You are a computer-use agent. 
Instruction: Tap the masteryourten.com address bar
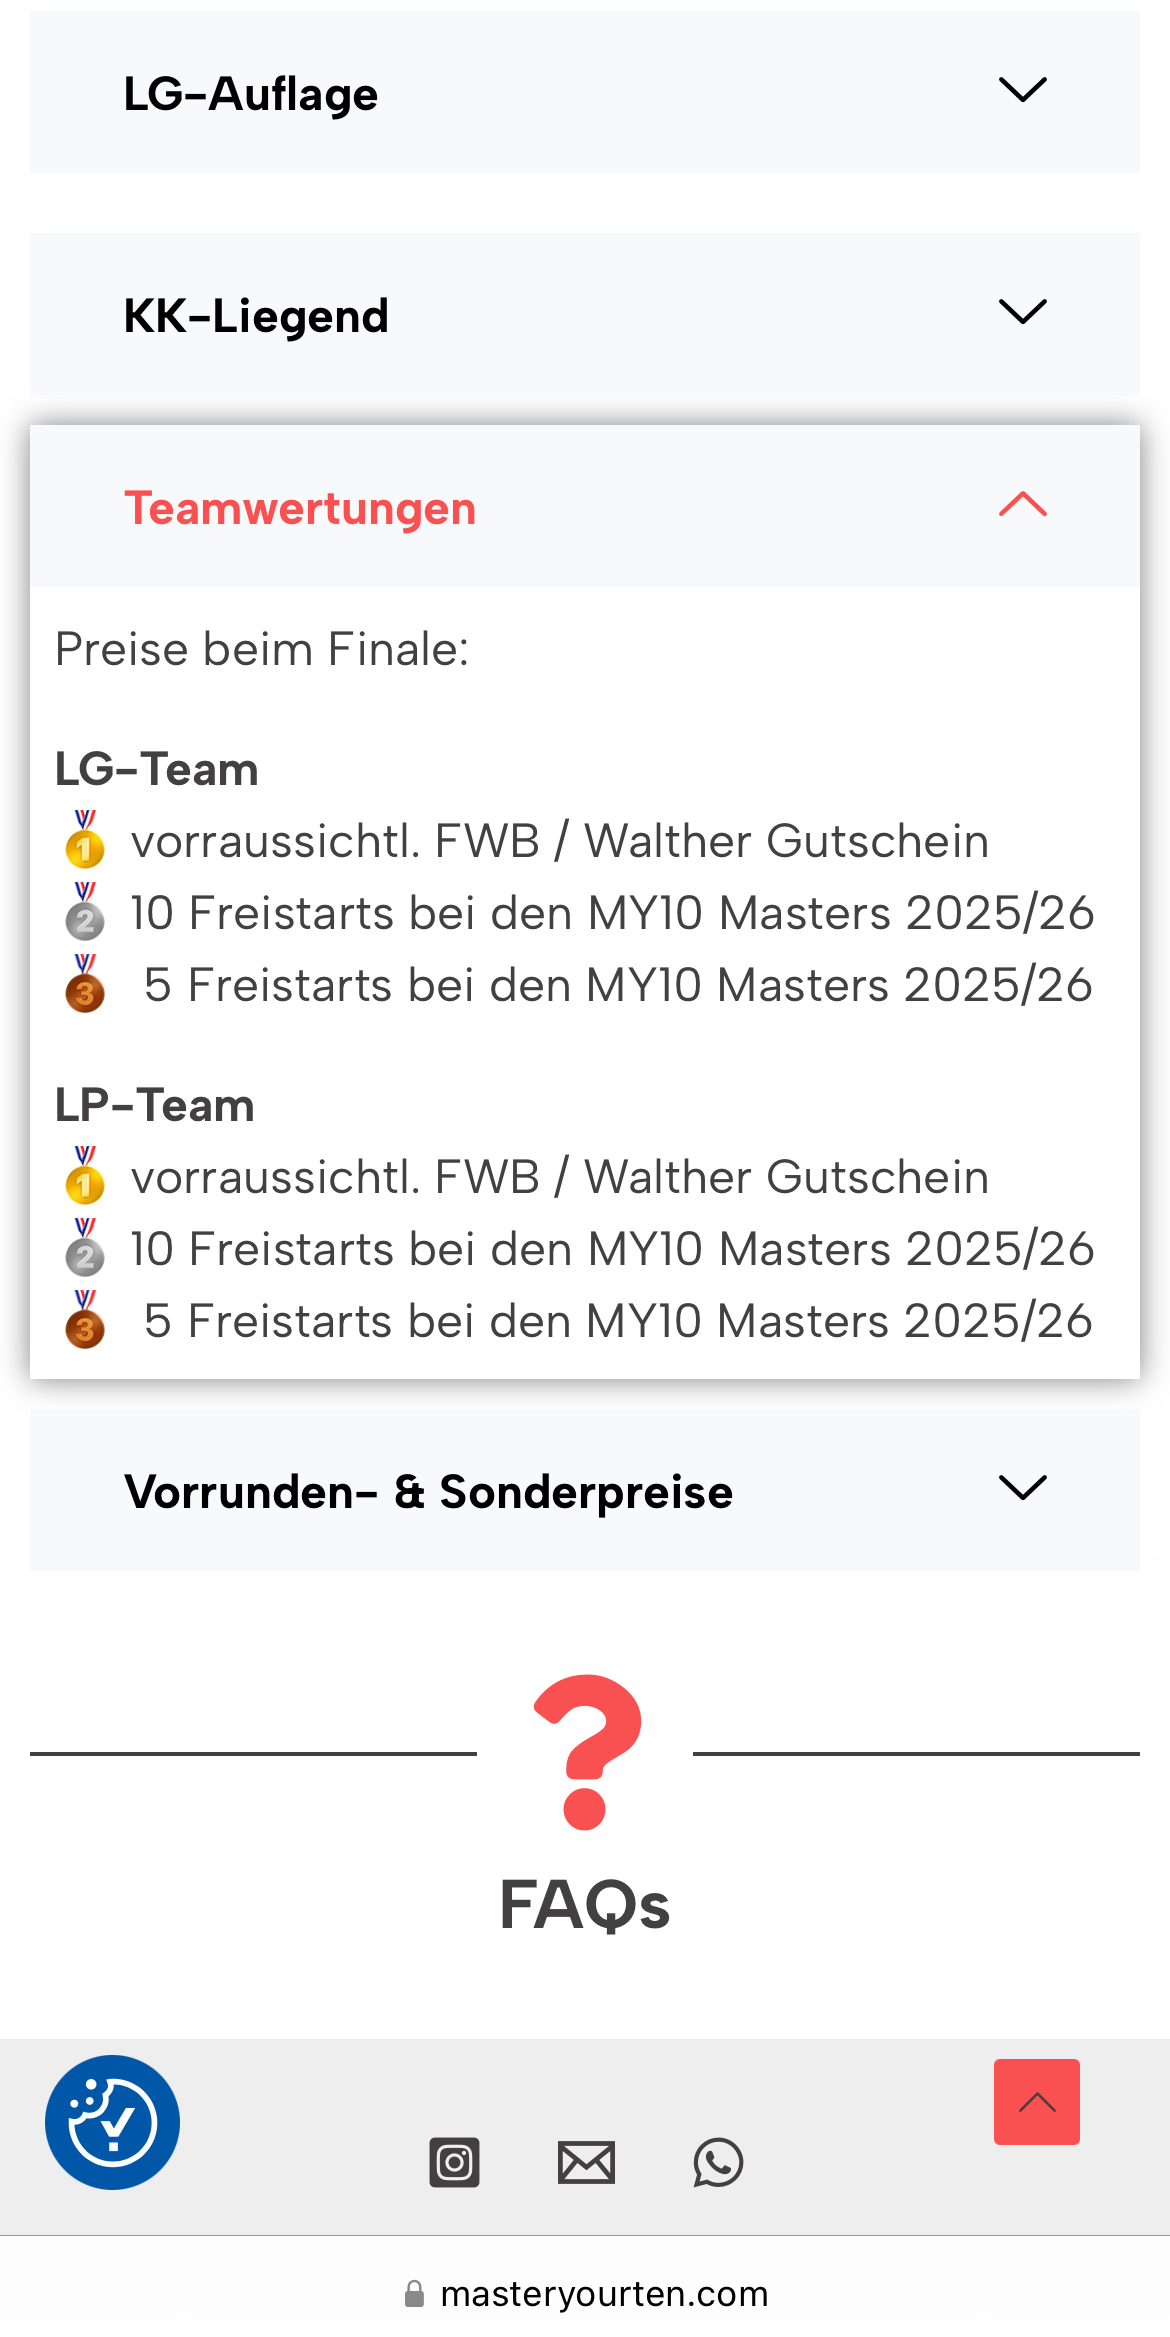tap(604, 2293)
